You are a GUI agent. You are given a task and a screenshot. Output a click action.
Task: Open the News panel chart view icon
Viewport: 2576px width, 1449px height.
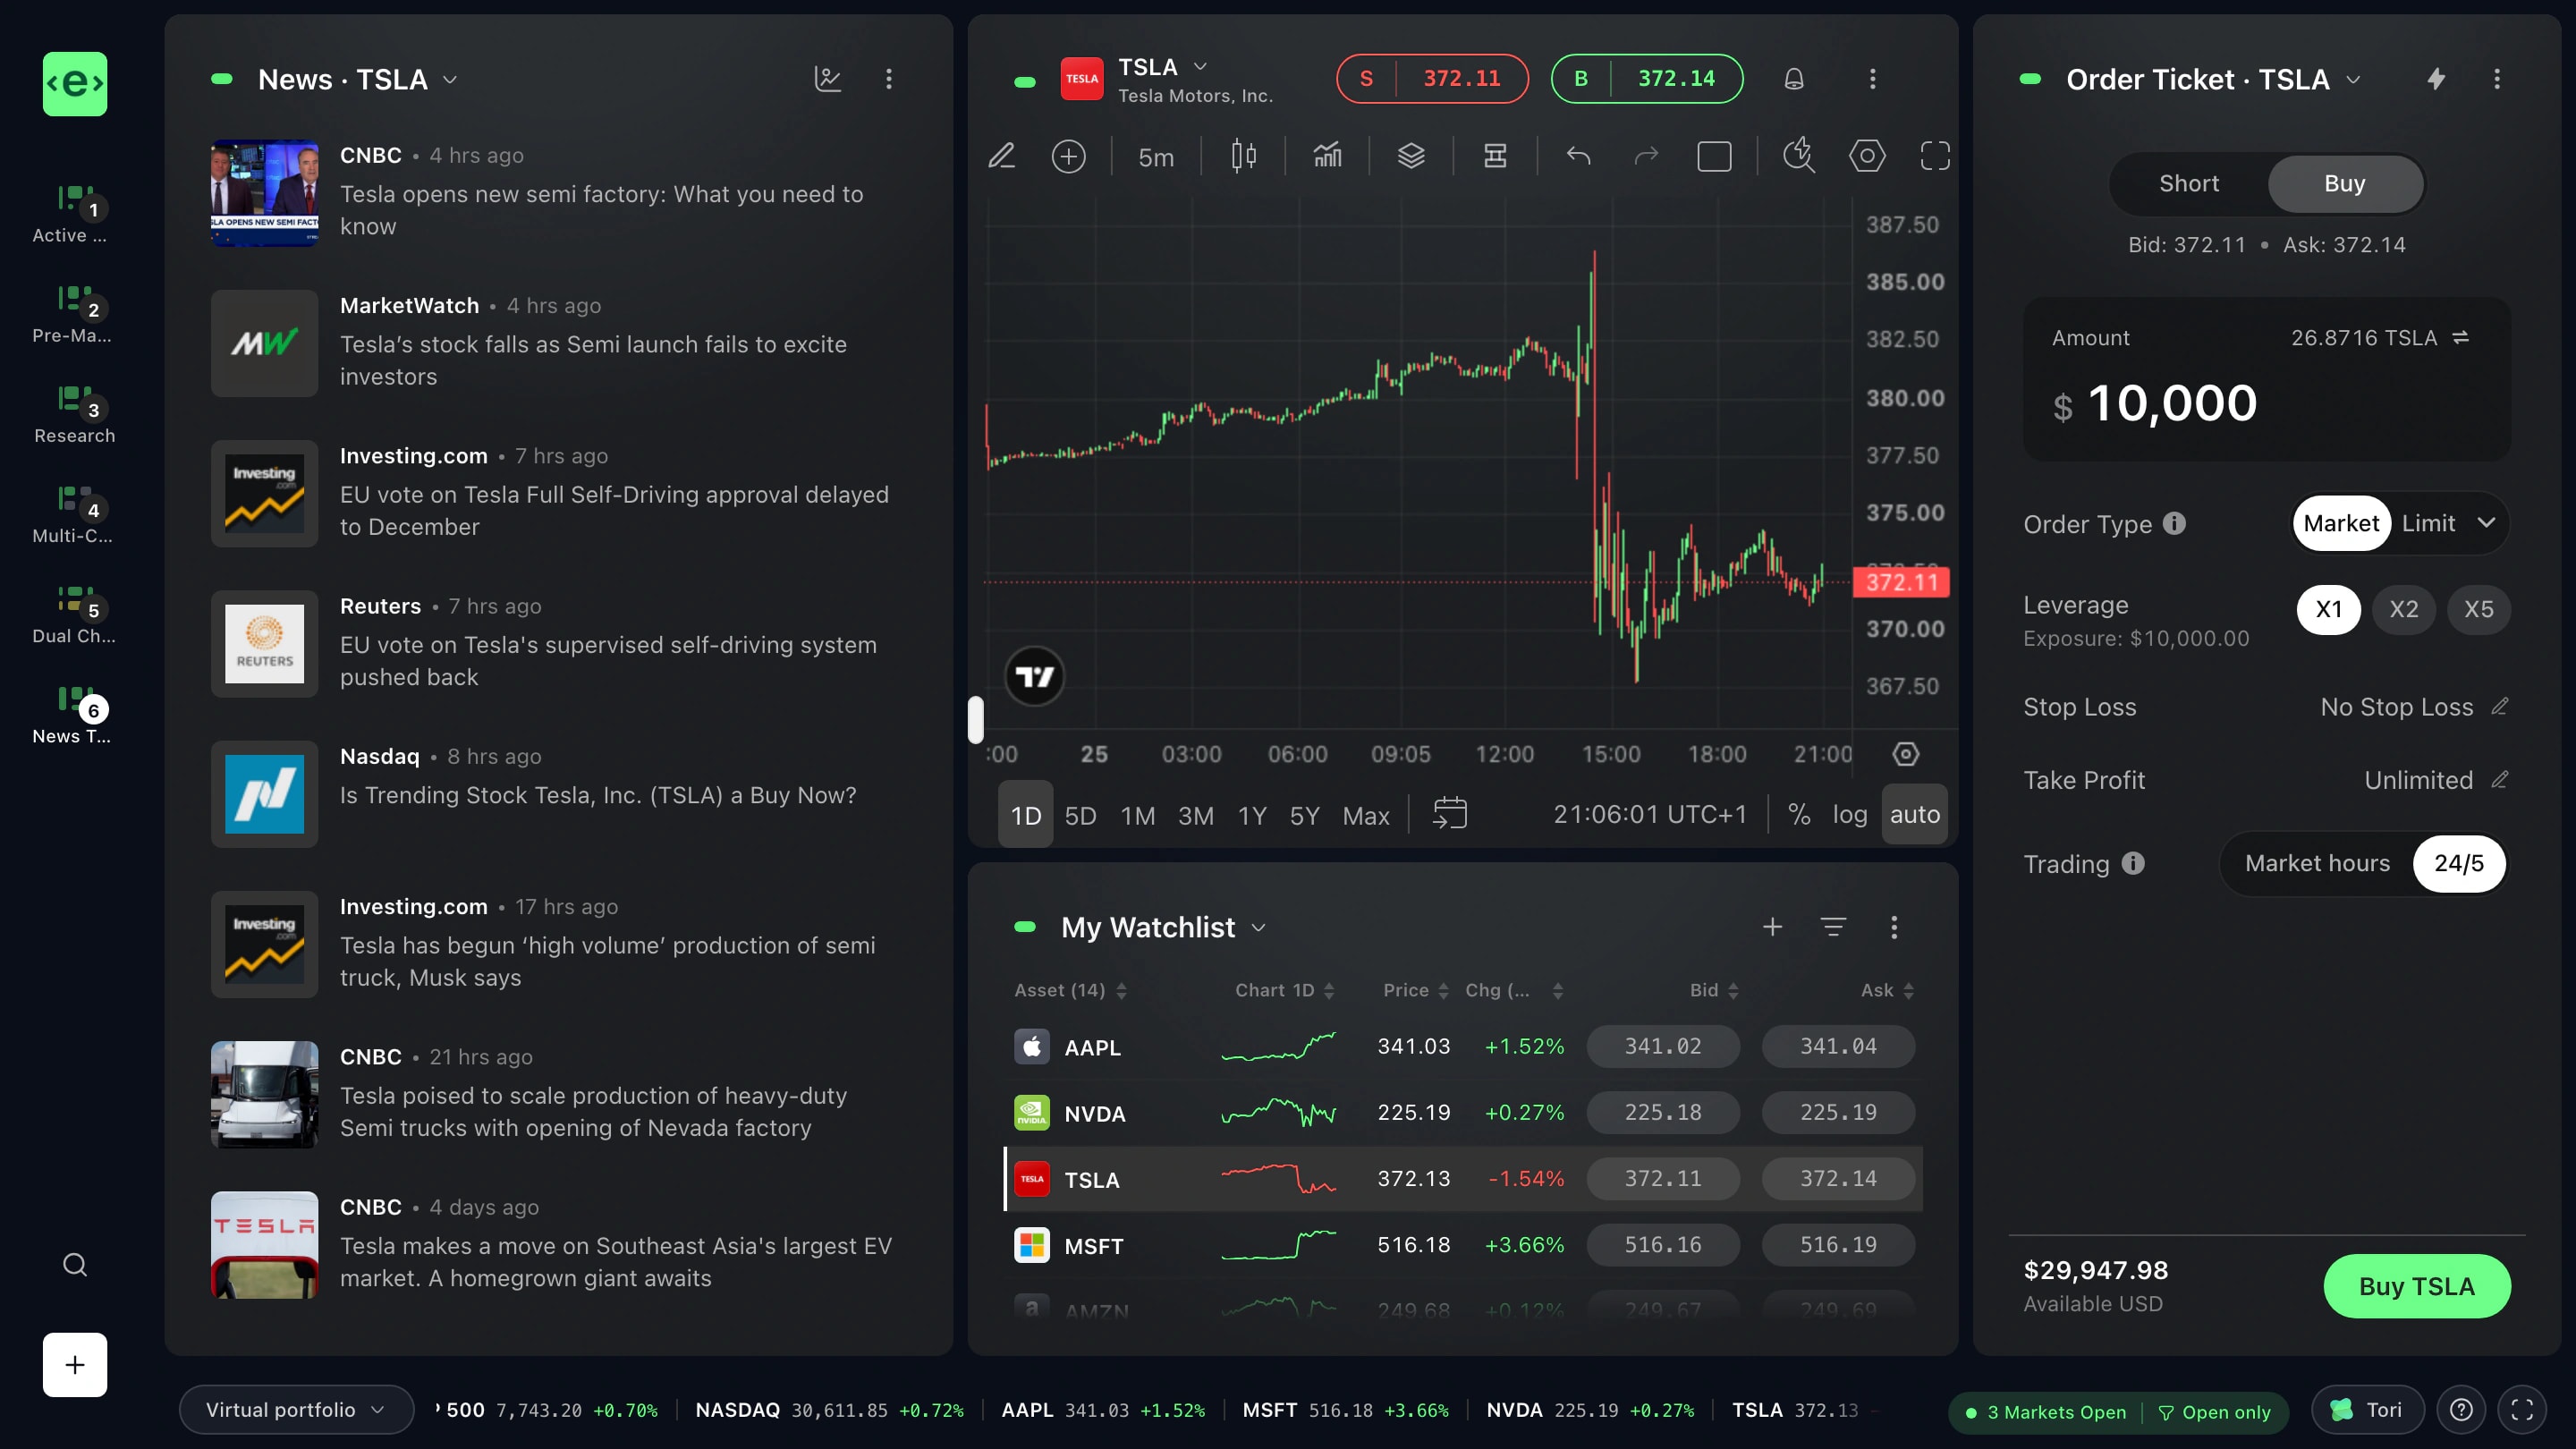[828, 79]
